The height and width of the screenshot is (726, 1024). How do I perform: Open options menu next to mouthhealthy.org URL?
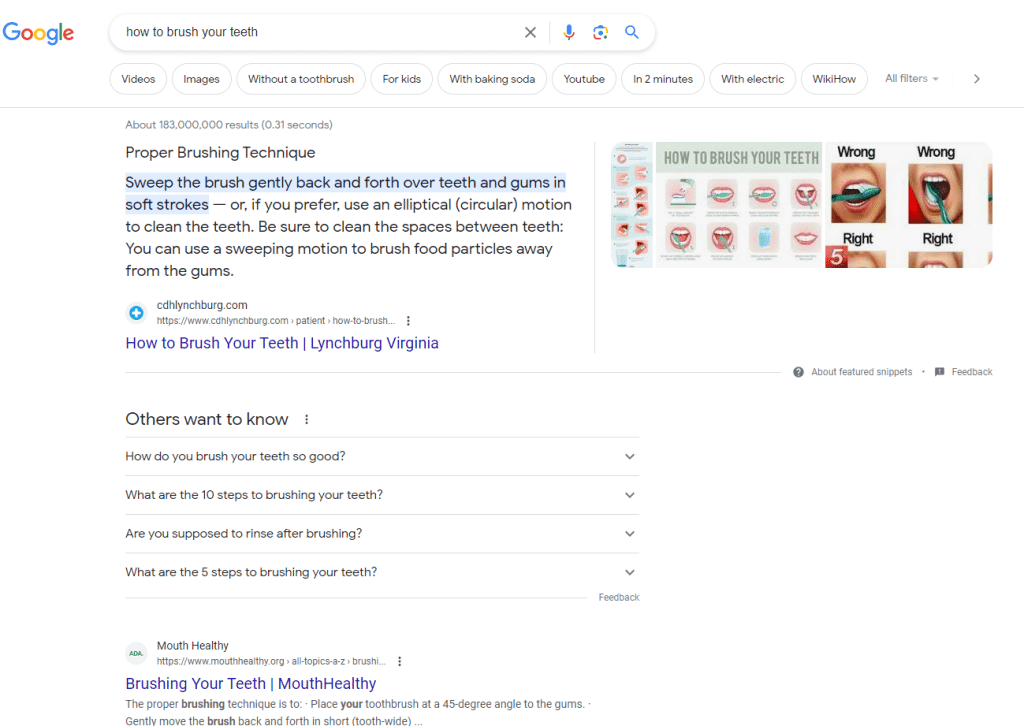(x=400, y=661)
